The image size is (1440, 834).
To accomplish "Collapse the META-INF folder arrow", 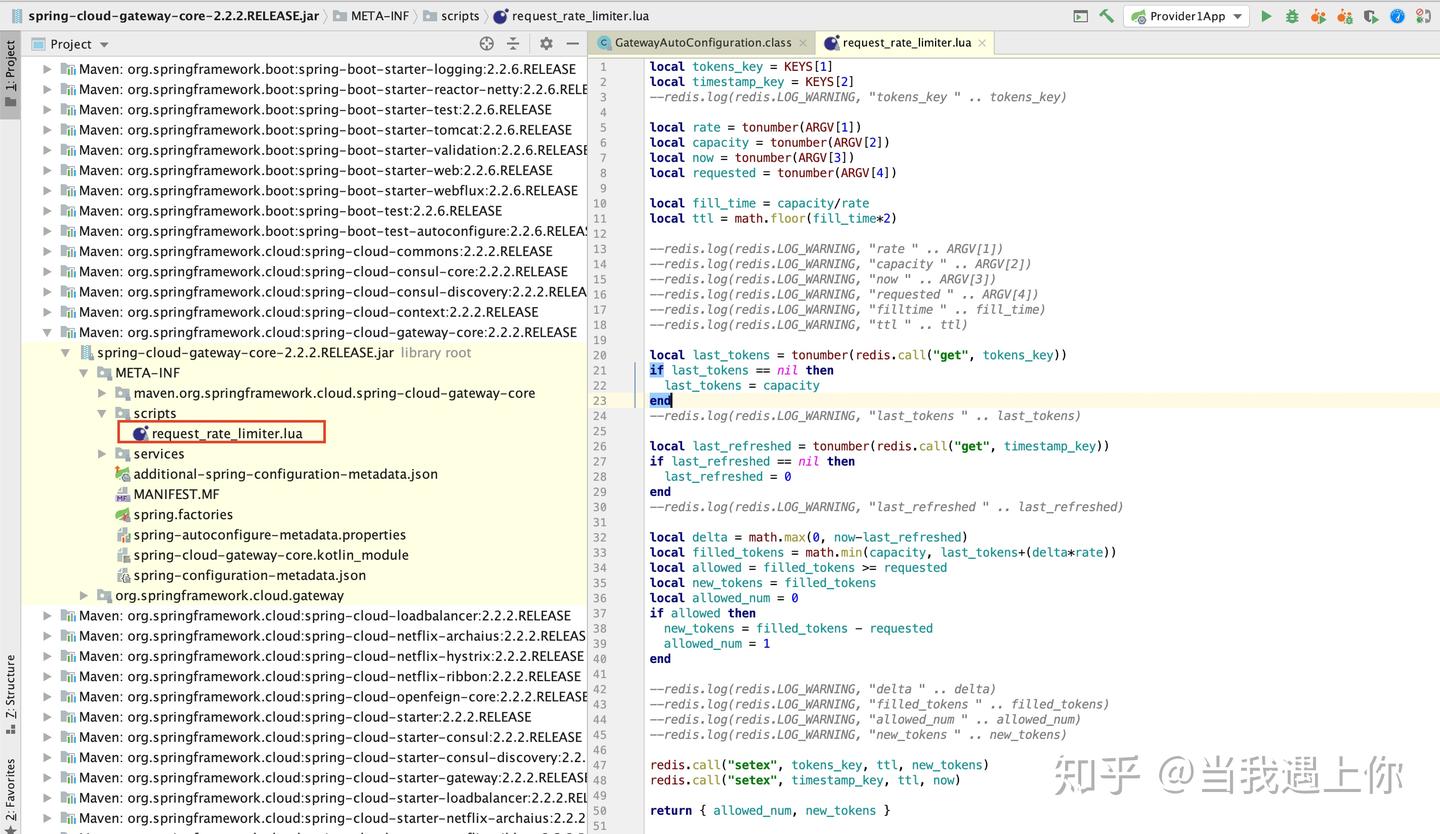I will click(x=84, y=373).
